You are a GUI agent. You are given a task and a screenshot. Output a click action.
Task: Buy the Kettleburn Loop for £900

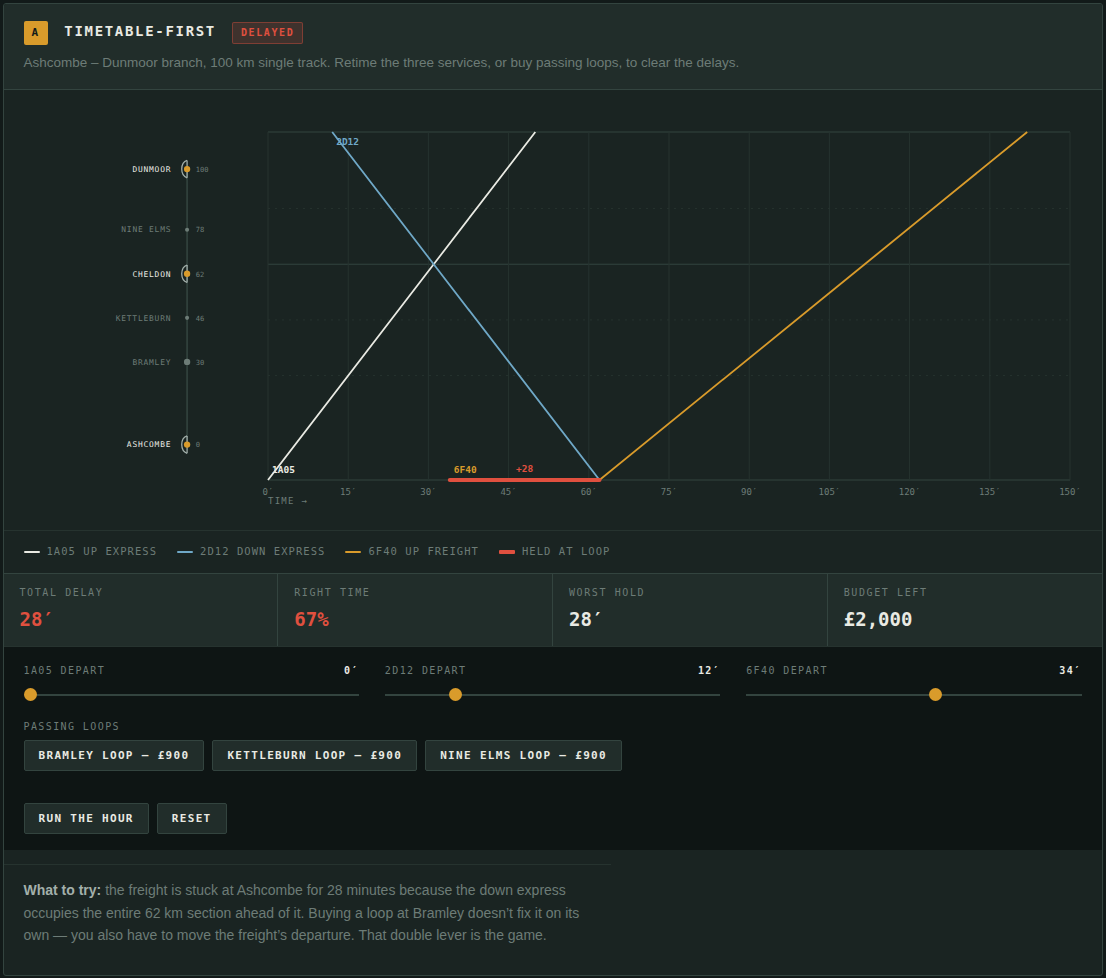click(314, 755)
